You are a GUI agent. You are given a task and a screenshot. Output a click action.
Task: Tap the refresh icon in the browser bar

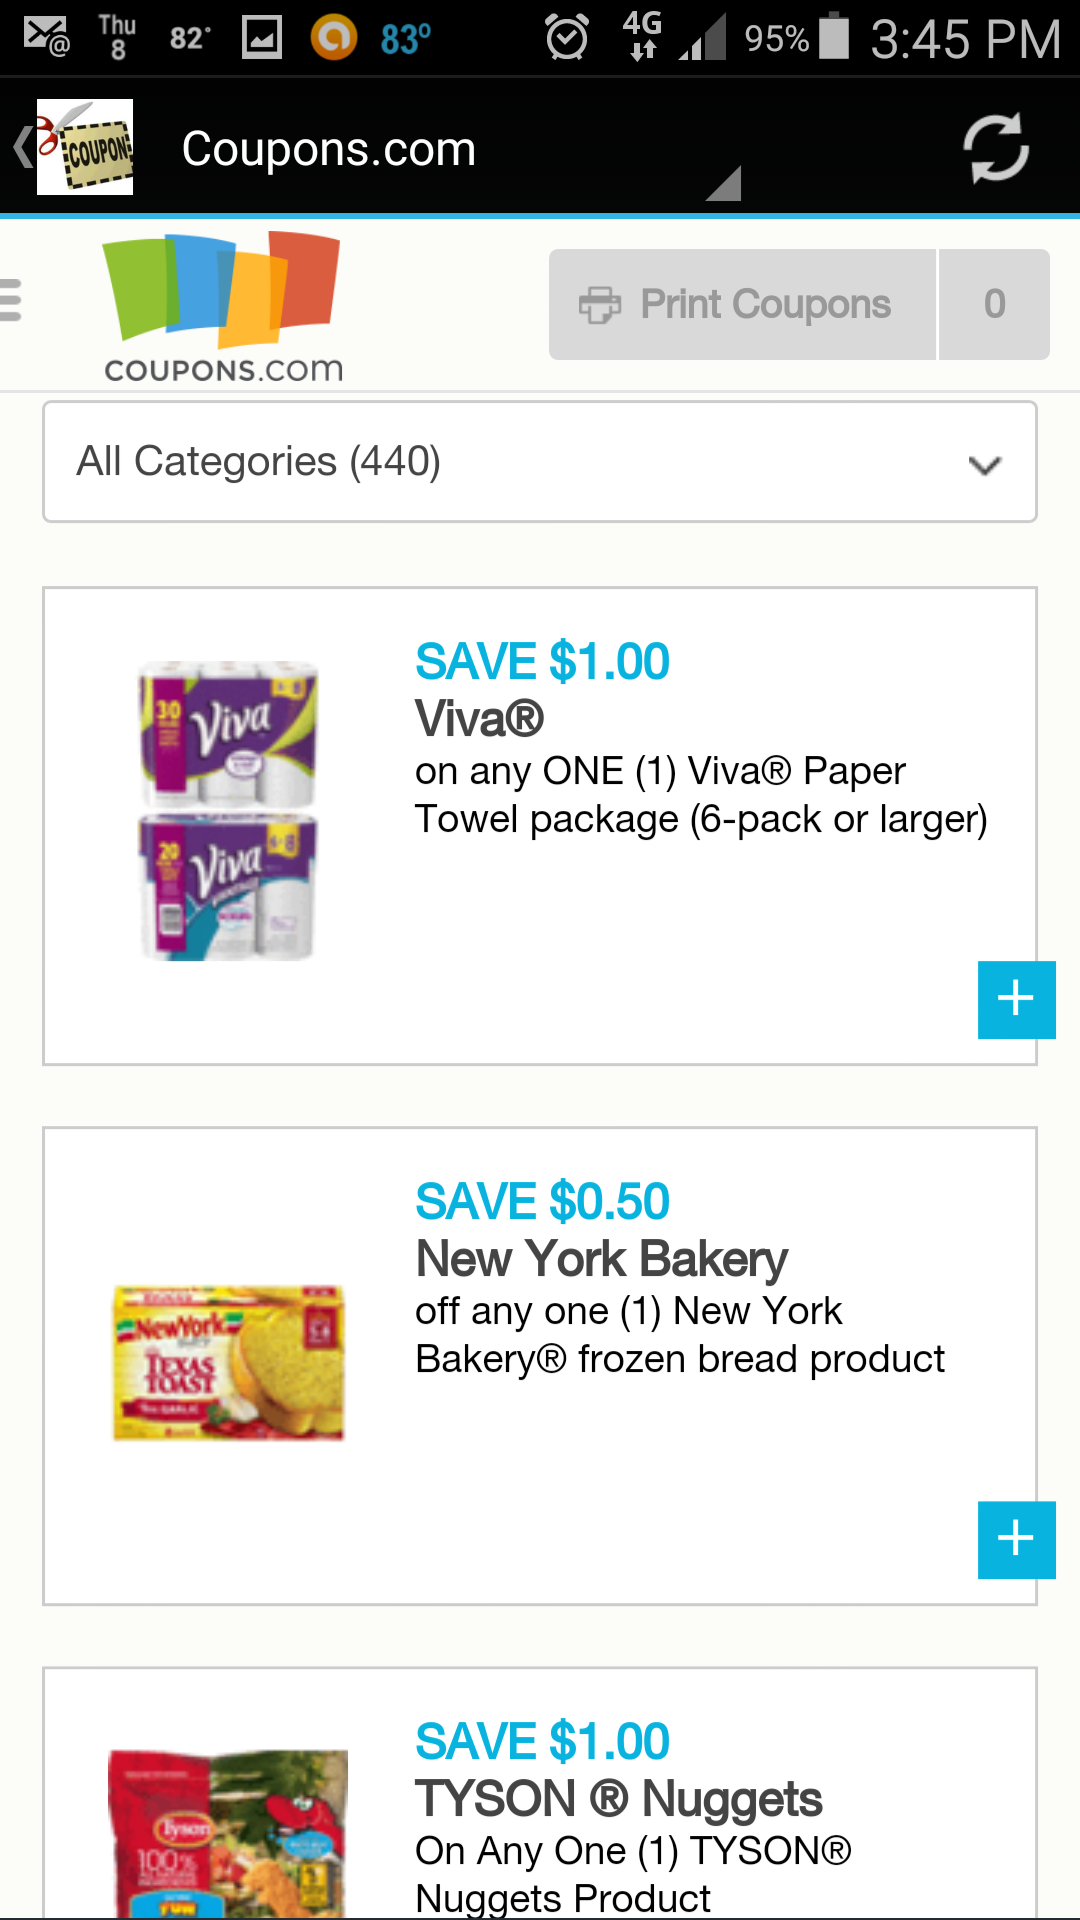point(995,147)
